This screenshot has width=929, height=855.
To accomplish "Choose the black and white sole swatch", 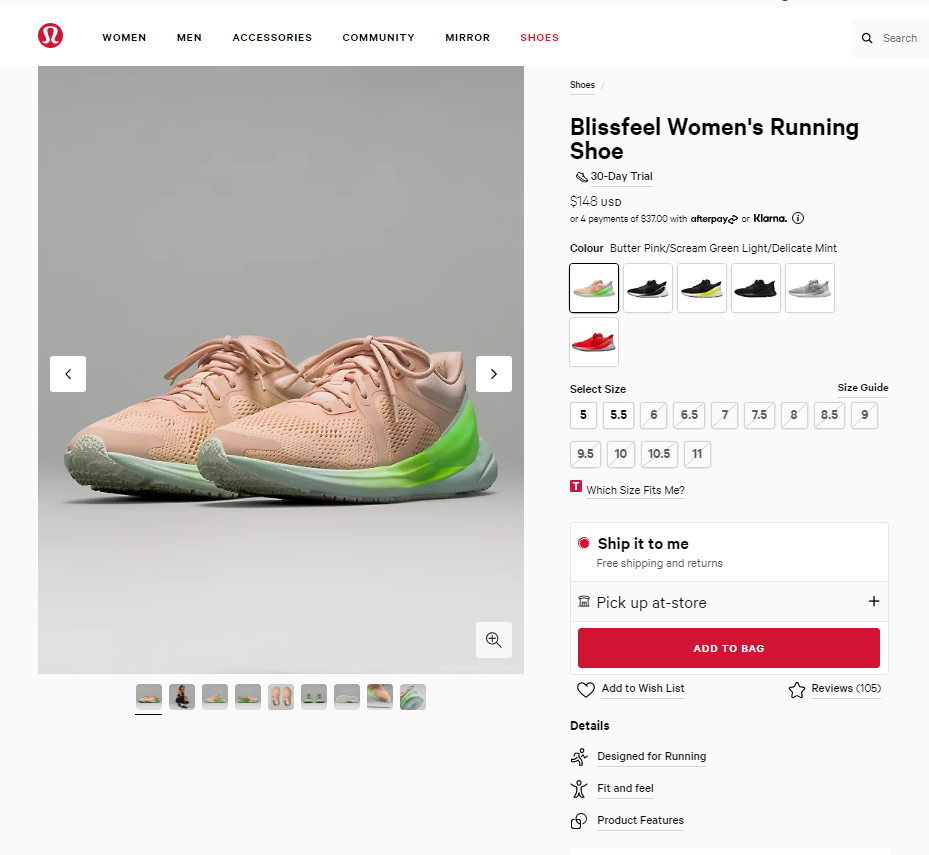I will coord(648,288).
